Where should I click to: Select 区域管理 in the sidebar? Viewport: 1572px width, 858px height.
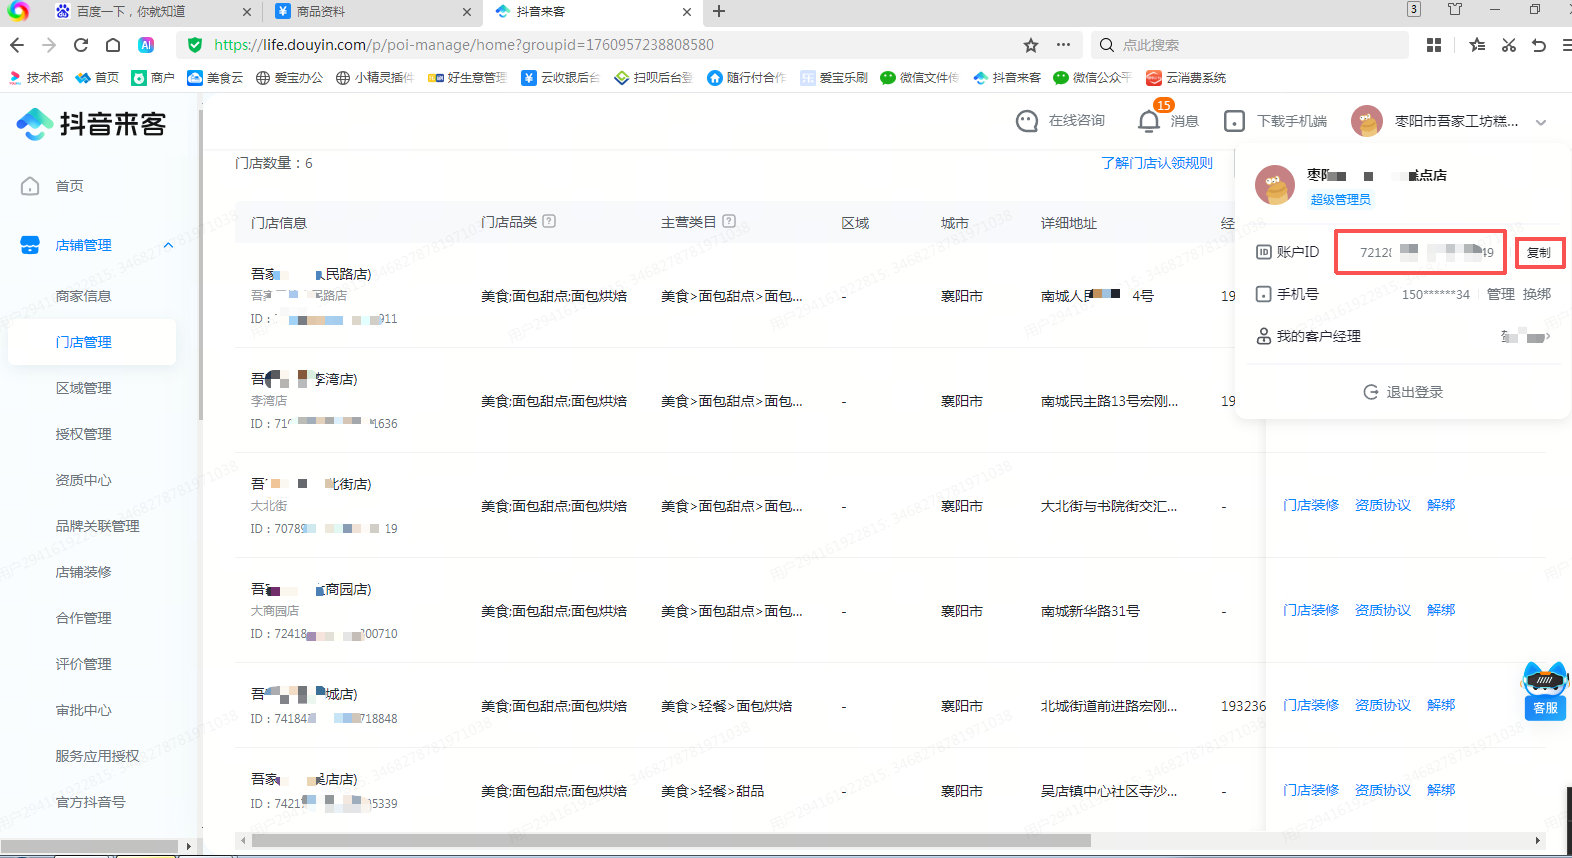click(84, 388)
